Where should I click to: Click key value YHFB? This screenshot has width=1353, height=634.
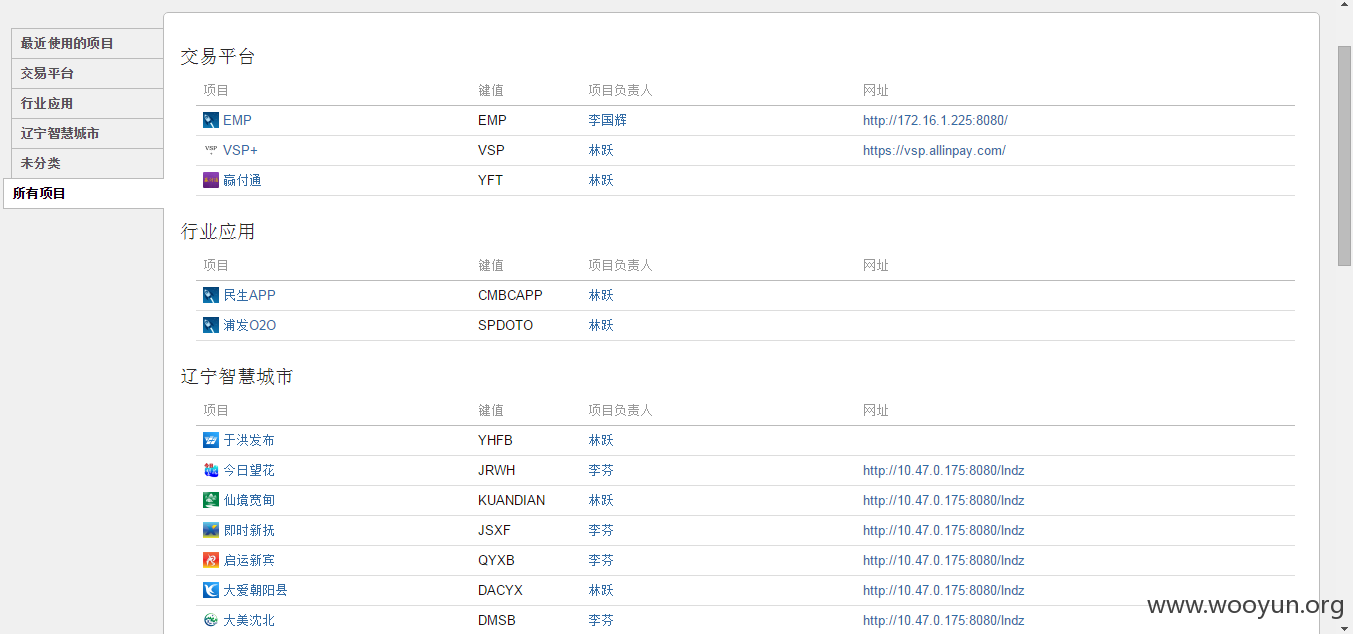(496, 440)
